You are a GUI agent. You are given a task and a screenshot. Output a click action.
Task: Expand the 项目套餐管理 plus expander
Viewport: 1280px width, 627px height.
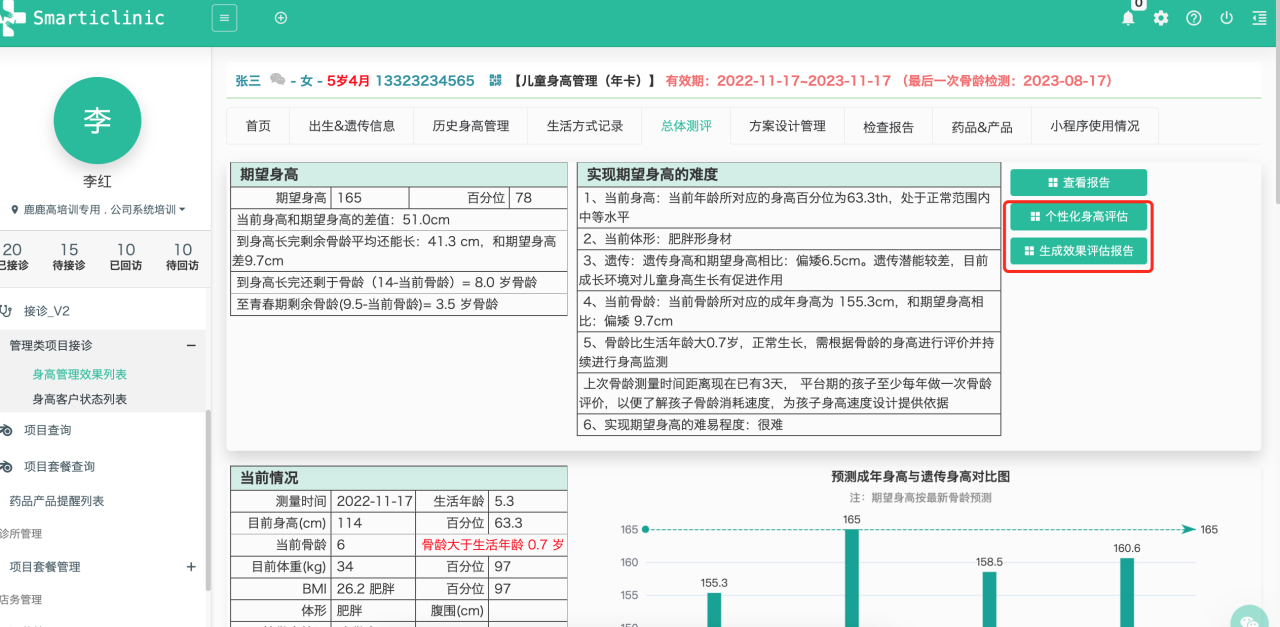point(191,566)
